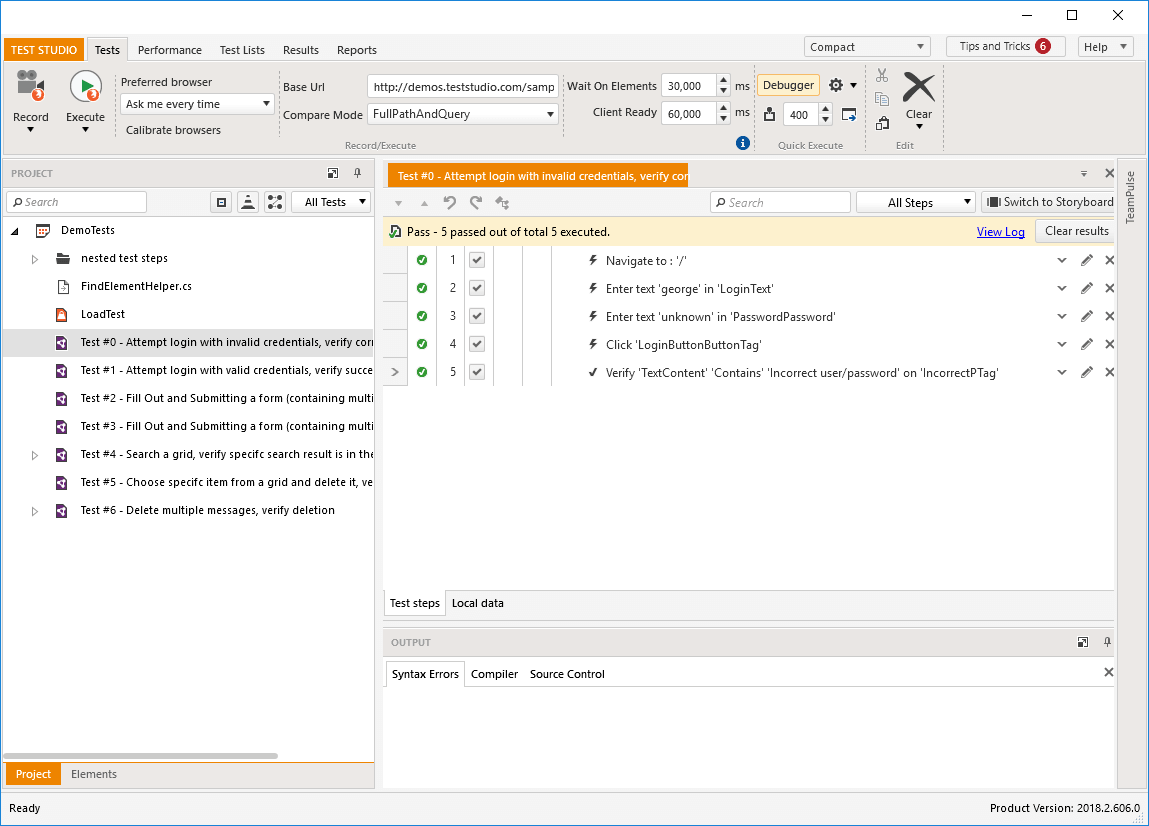1149x826 pixels.
Task: Click the undo arrow in steps toolbar
Action: [450, 202]
